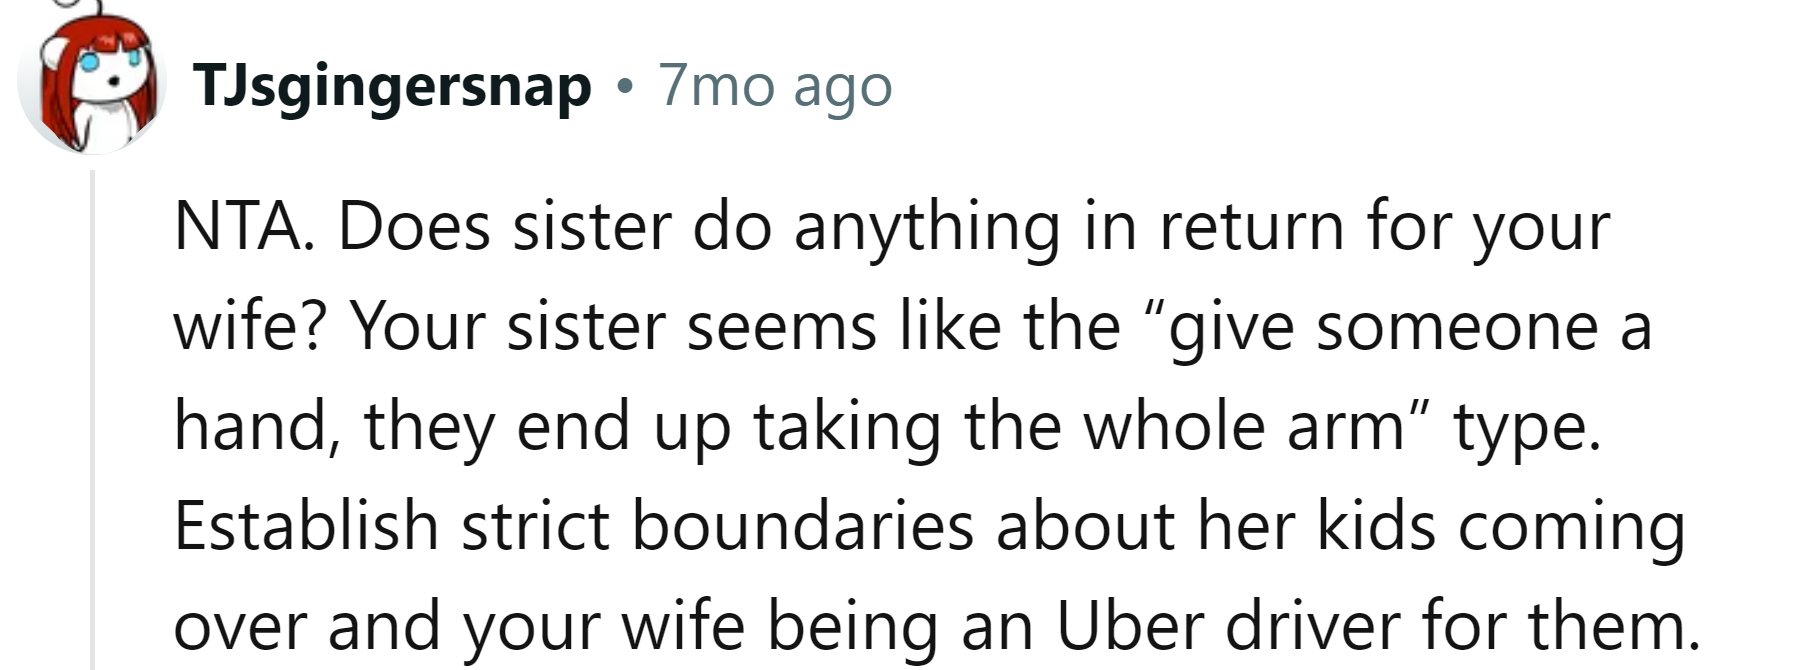Click the word "strict" in the comment
The height and width of the screenshot is (670, 1795).
click(535, 526)
